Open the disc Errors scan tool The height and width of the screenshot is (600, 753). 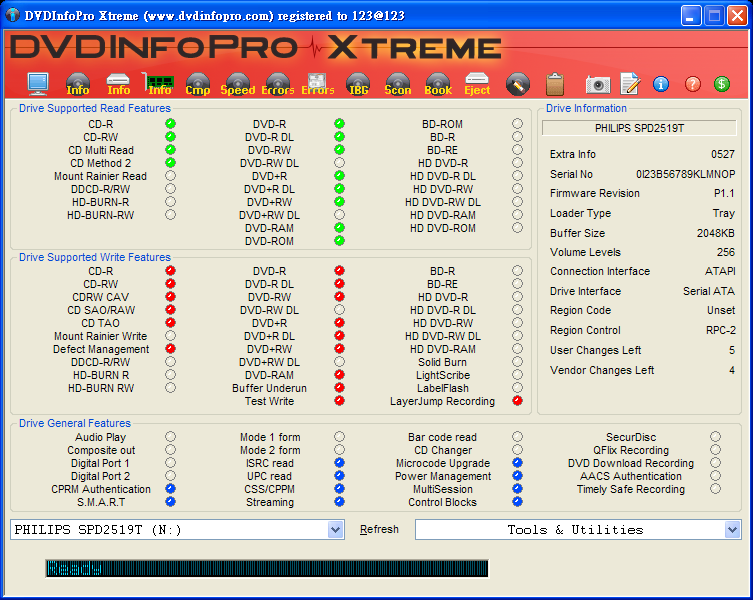click(x=278, y=84)
